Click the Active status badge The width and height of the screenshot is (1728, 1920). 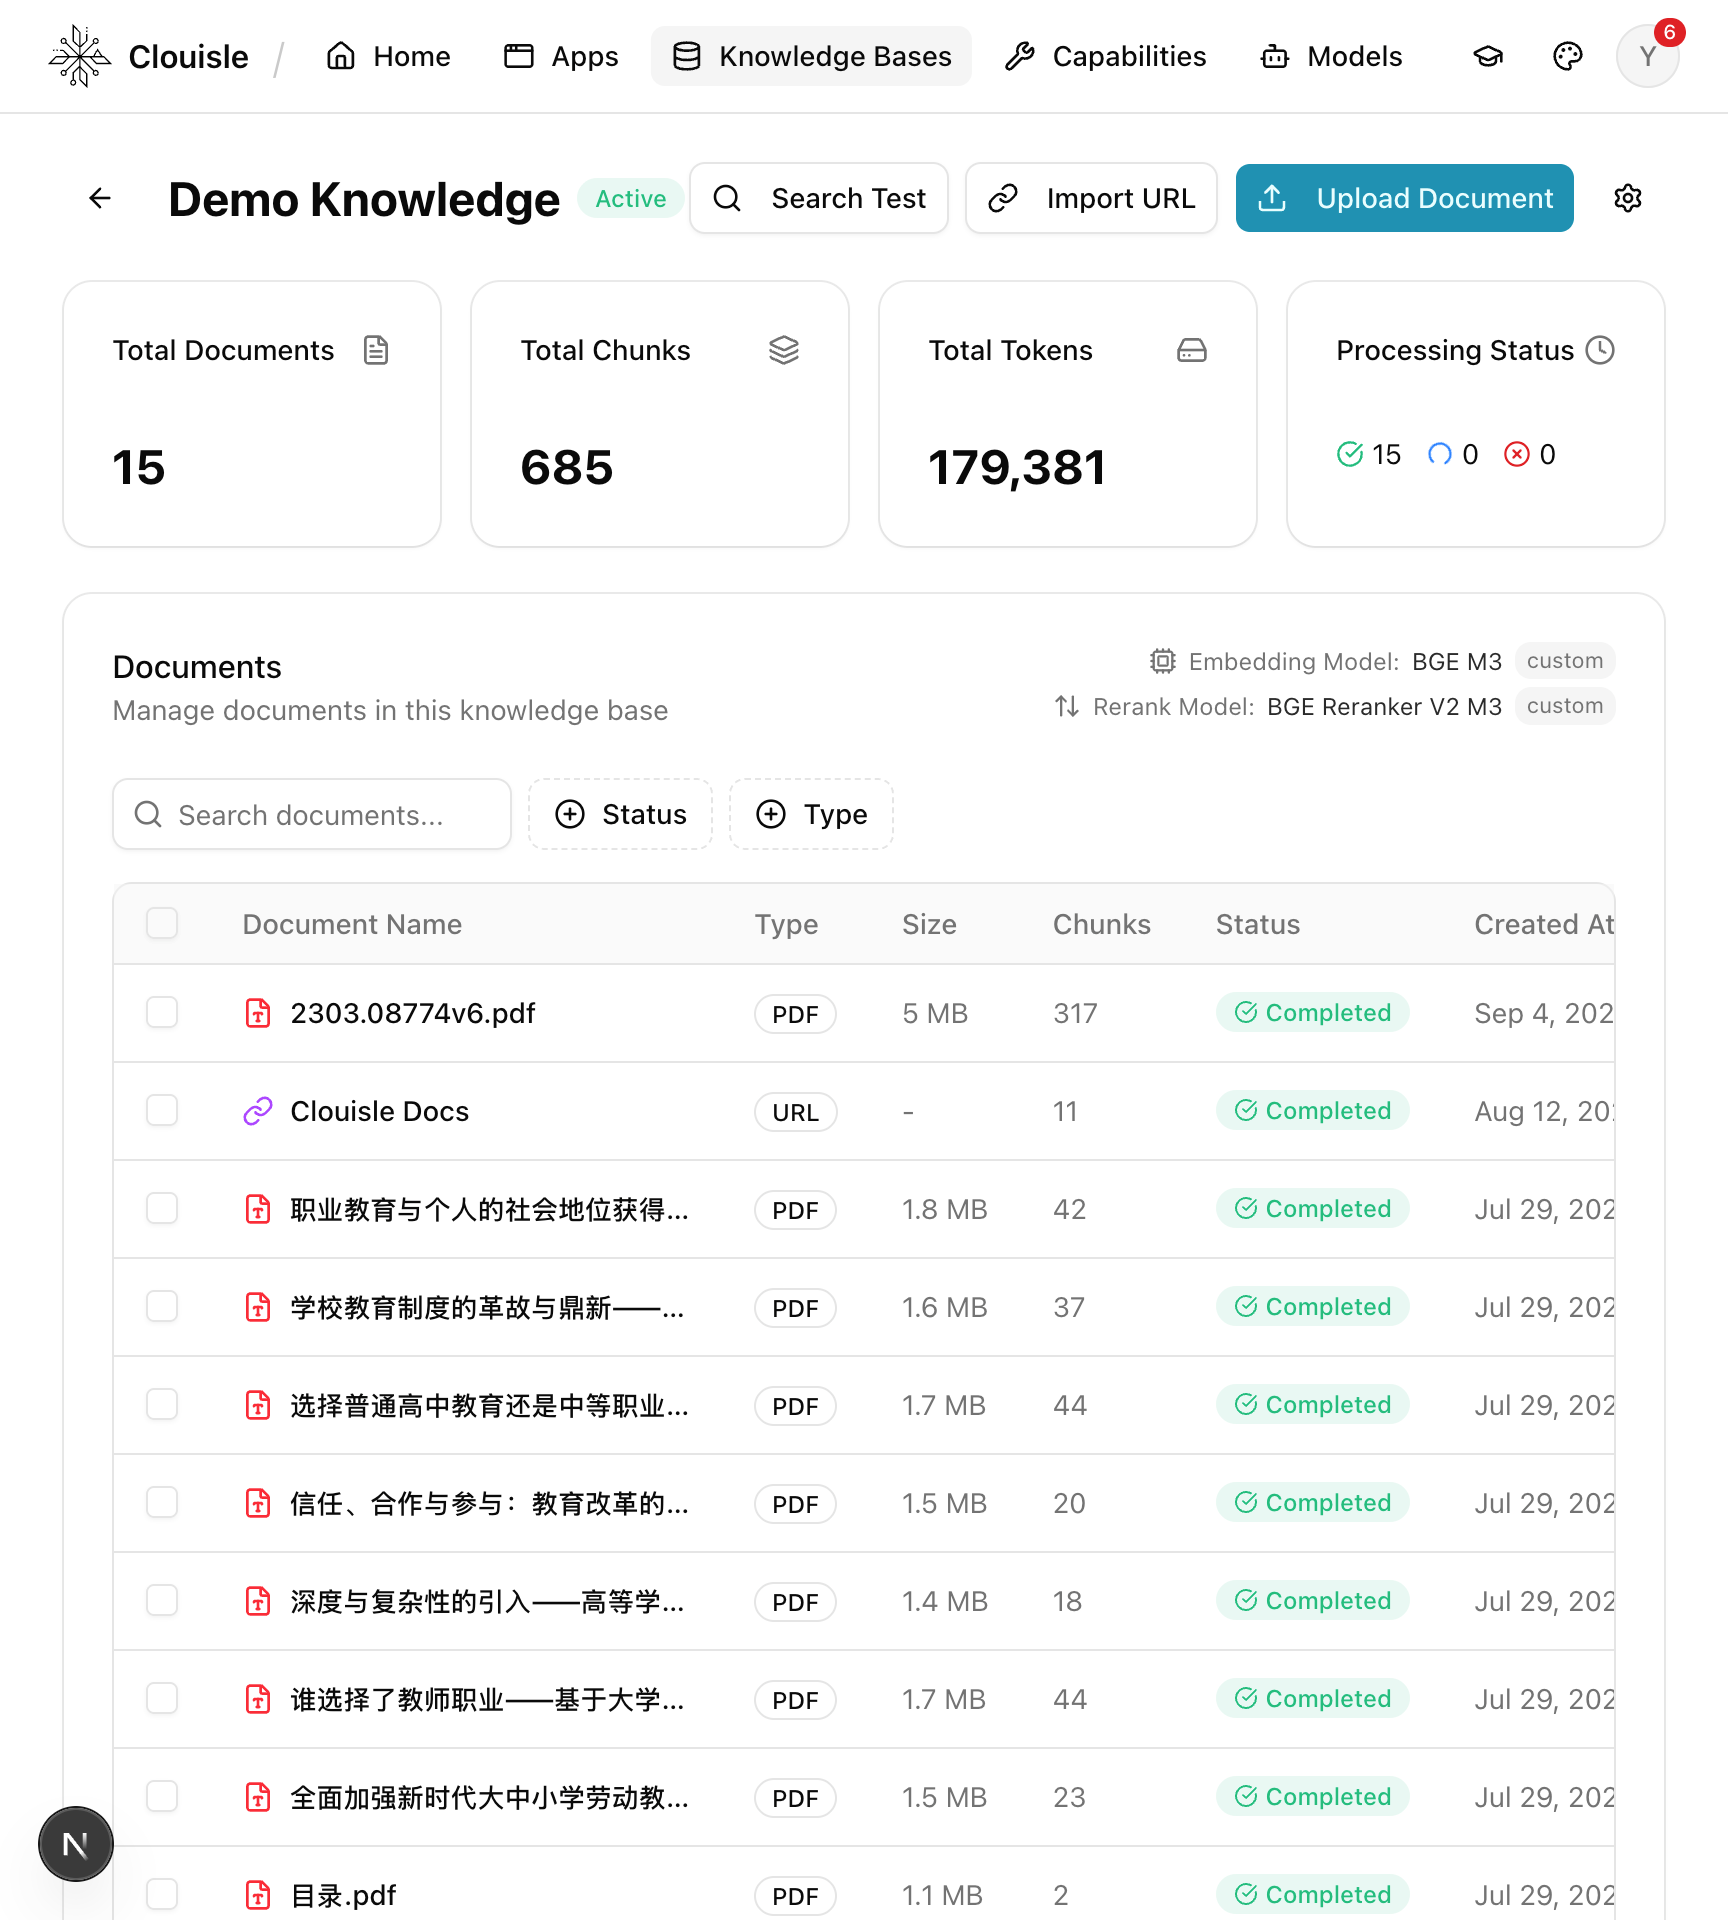click(630, 198)
